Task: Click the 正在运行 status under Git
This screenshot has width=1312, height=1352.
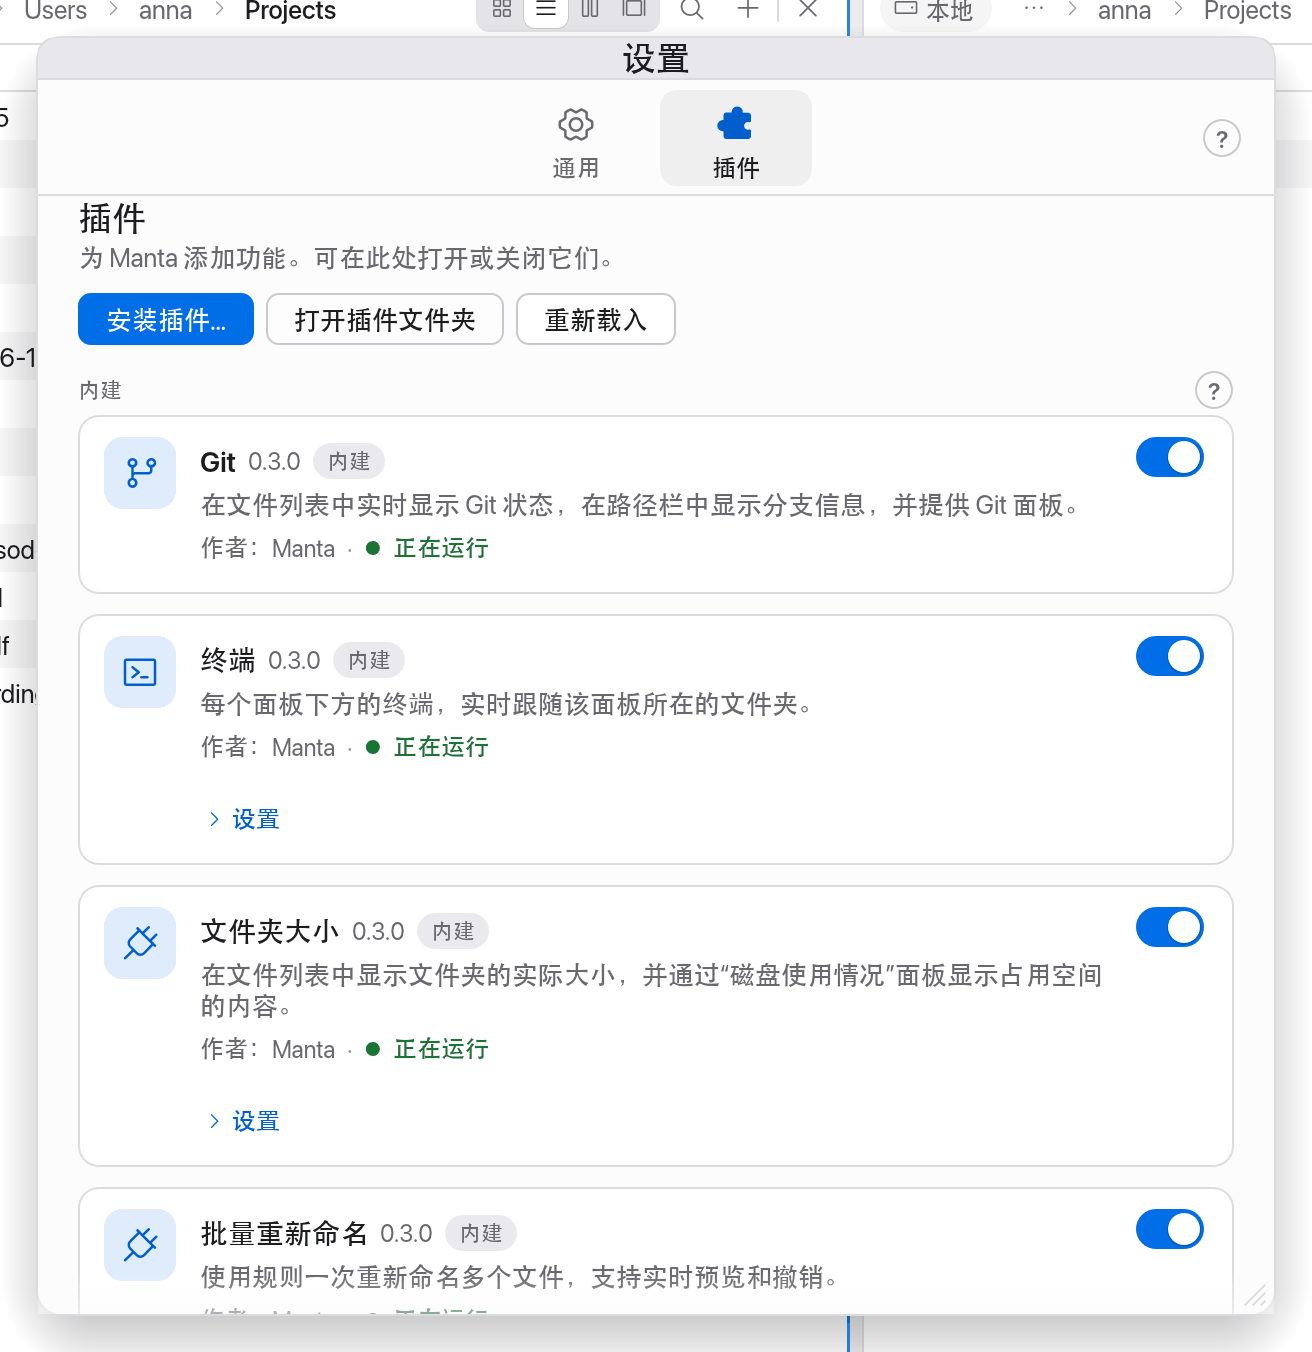Action: point(441,548)
